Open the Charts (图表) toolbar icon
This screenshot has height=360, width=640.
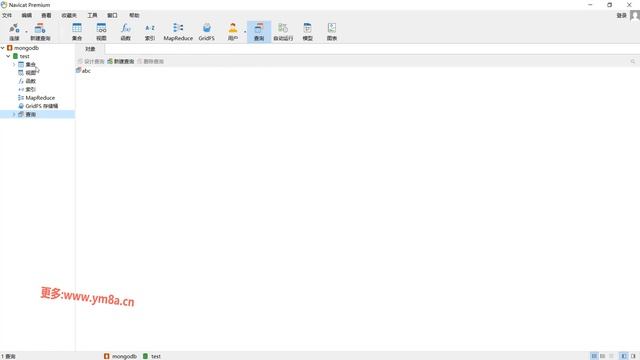(332, 32)
